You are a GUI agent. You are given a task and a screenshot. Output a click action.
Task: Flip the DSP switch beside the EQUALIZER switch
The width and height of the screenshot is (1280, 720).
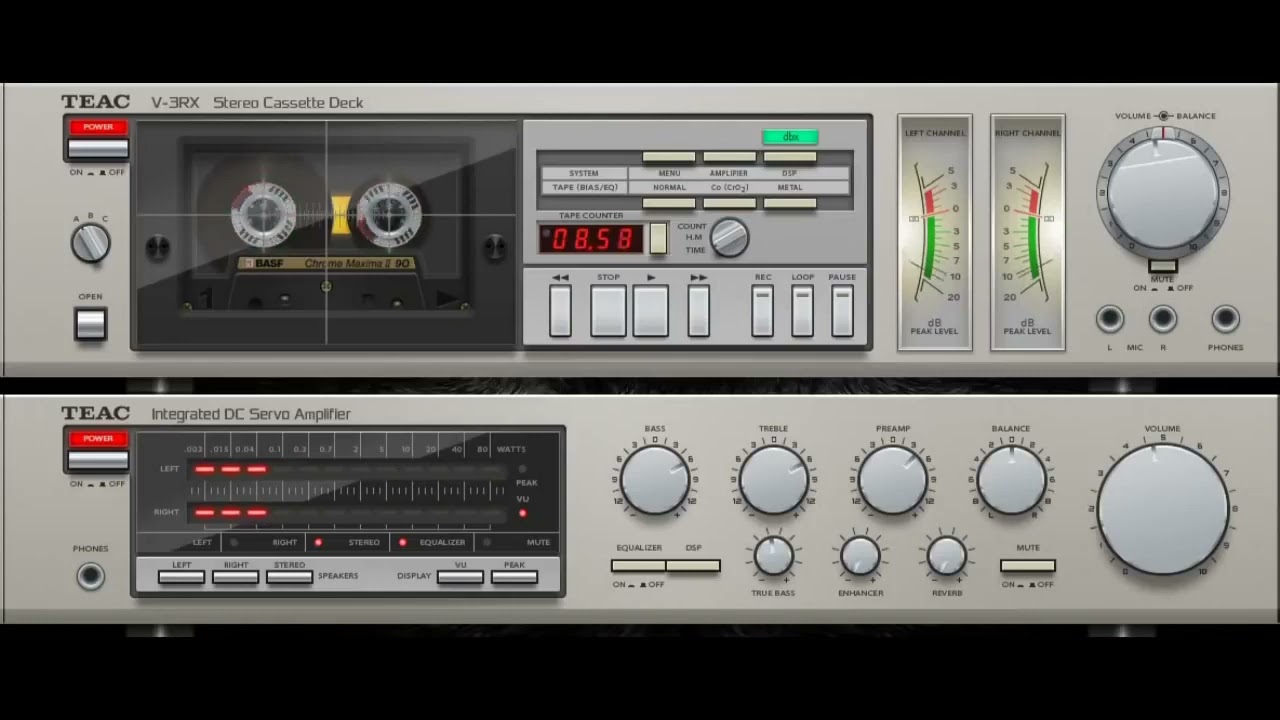coord(693,566)
